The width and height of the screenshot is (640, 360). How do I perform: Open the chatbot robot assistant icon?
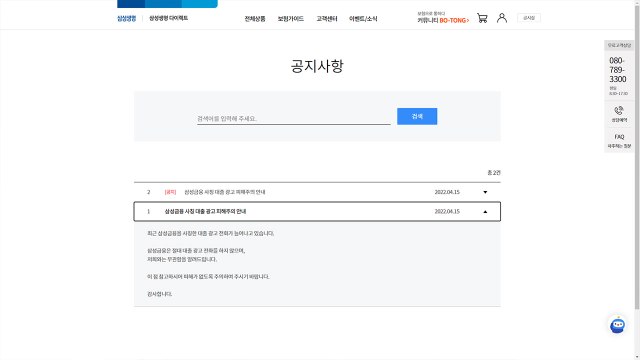tap(617, 325)
